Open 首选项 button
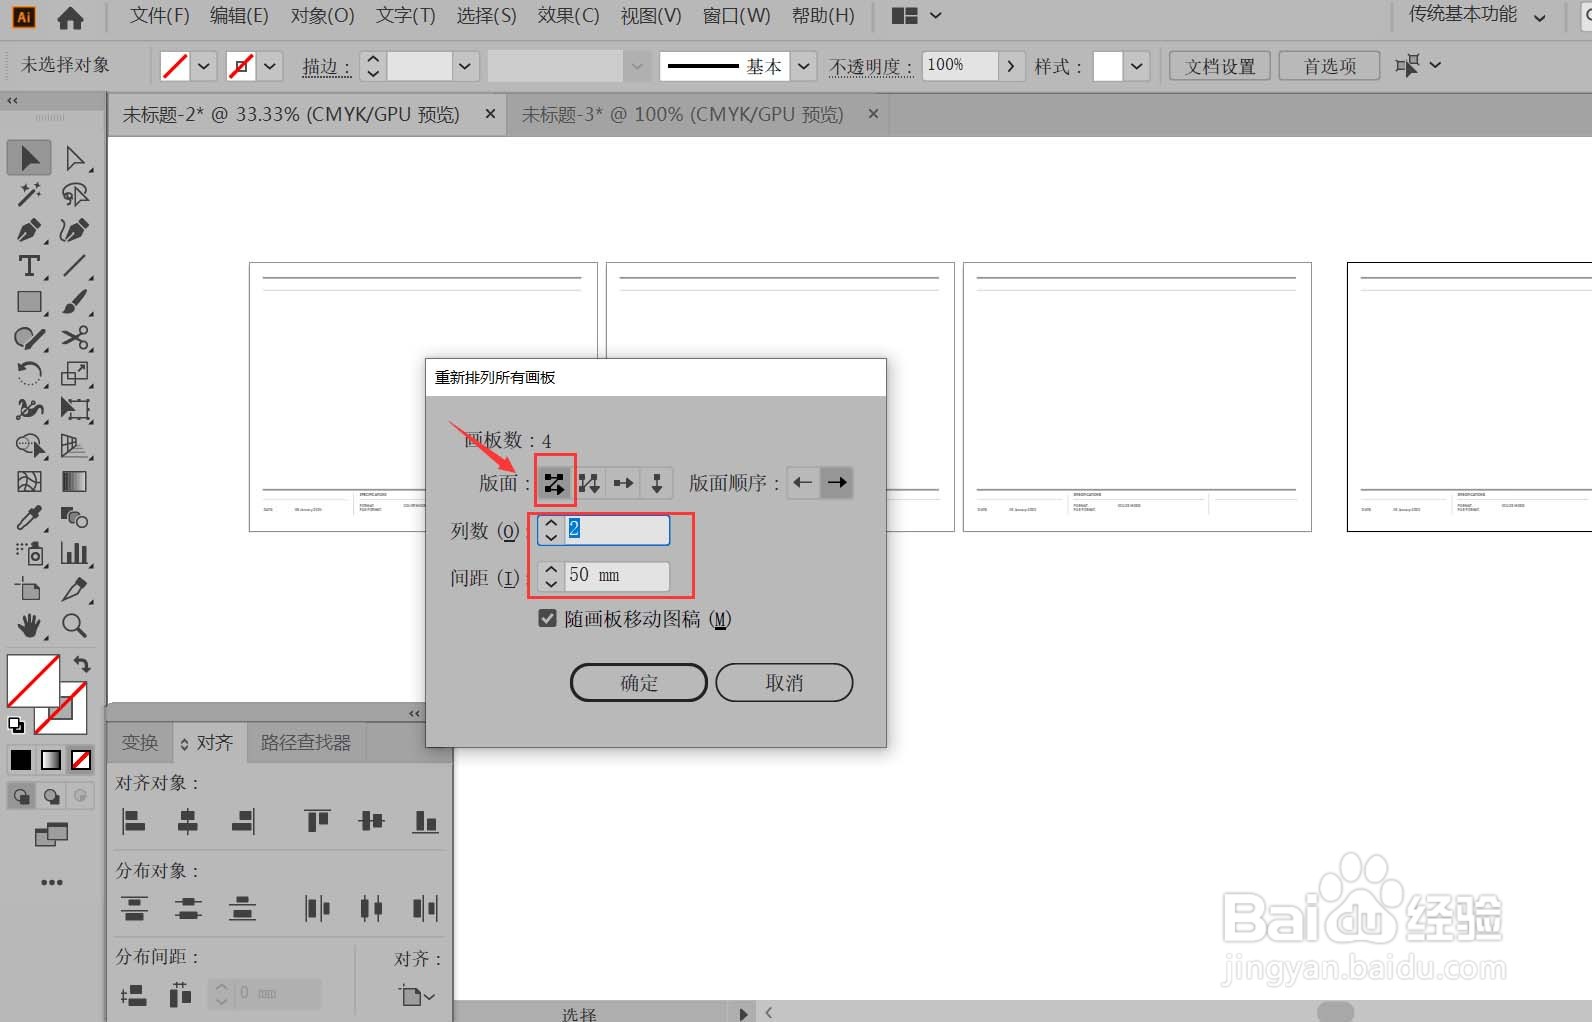Screen dimensions: 1592x1022 [x=1329, y=66]
